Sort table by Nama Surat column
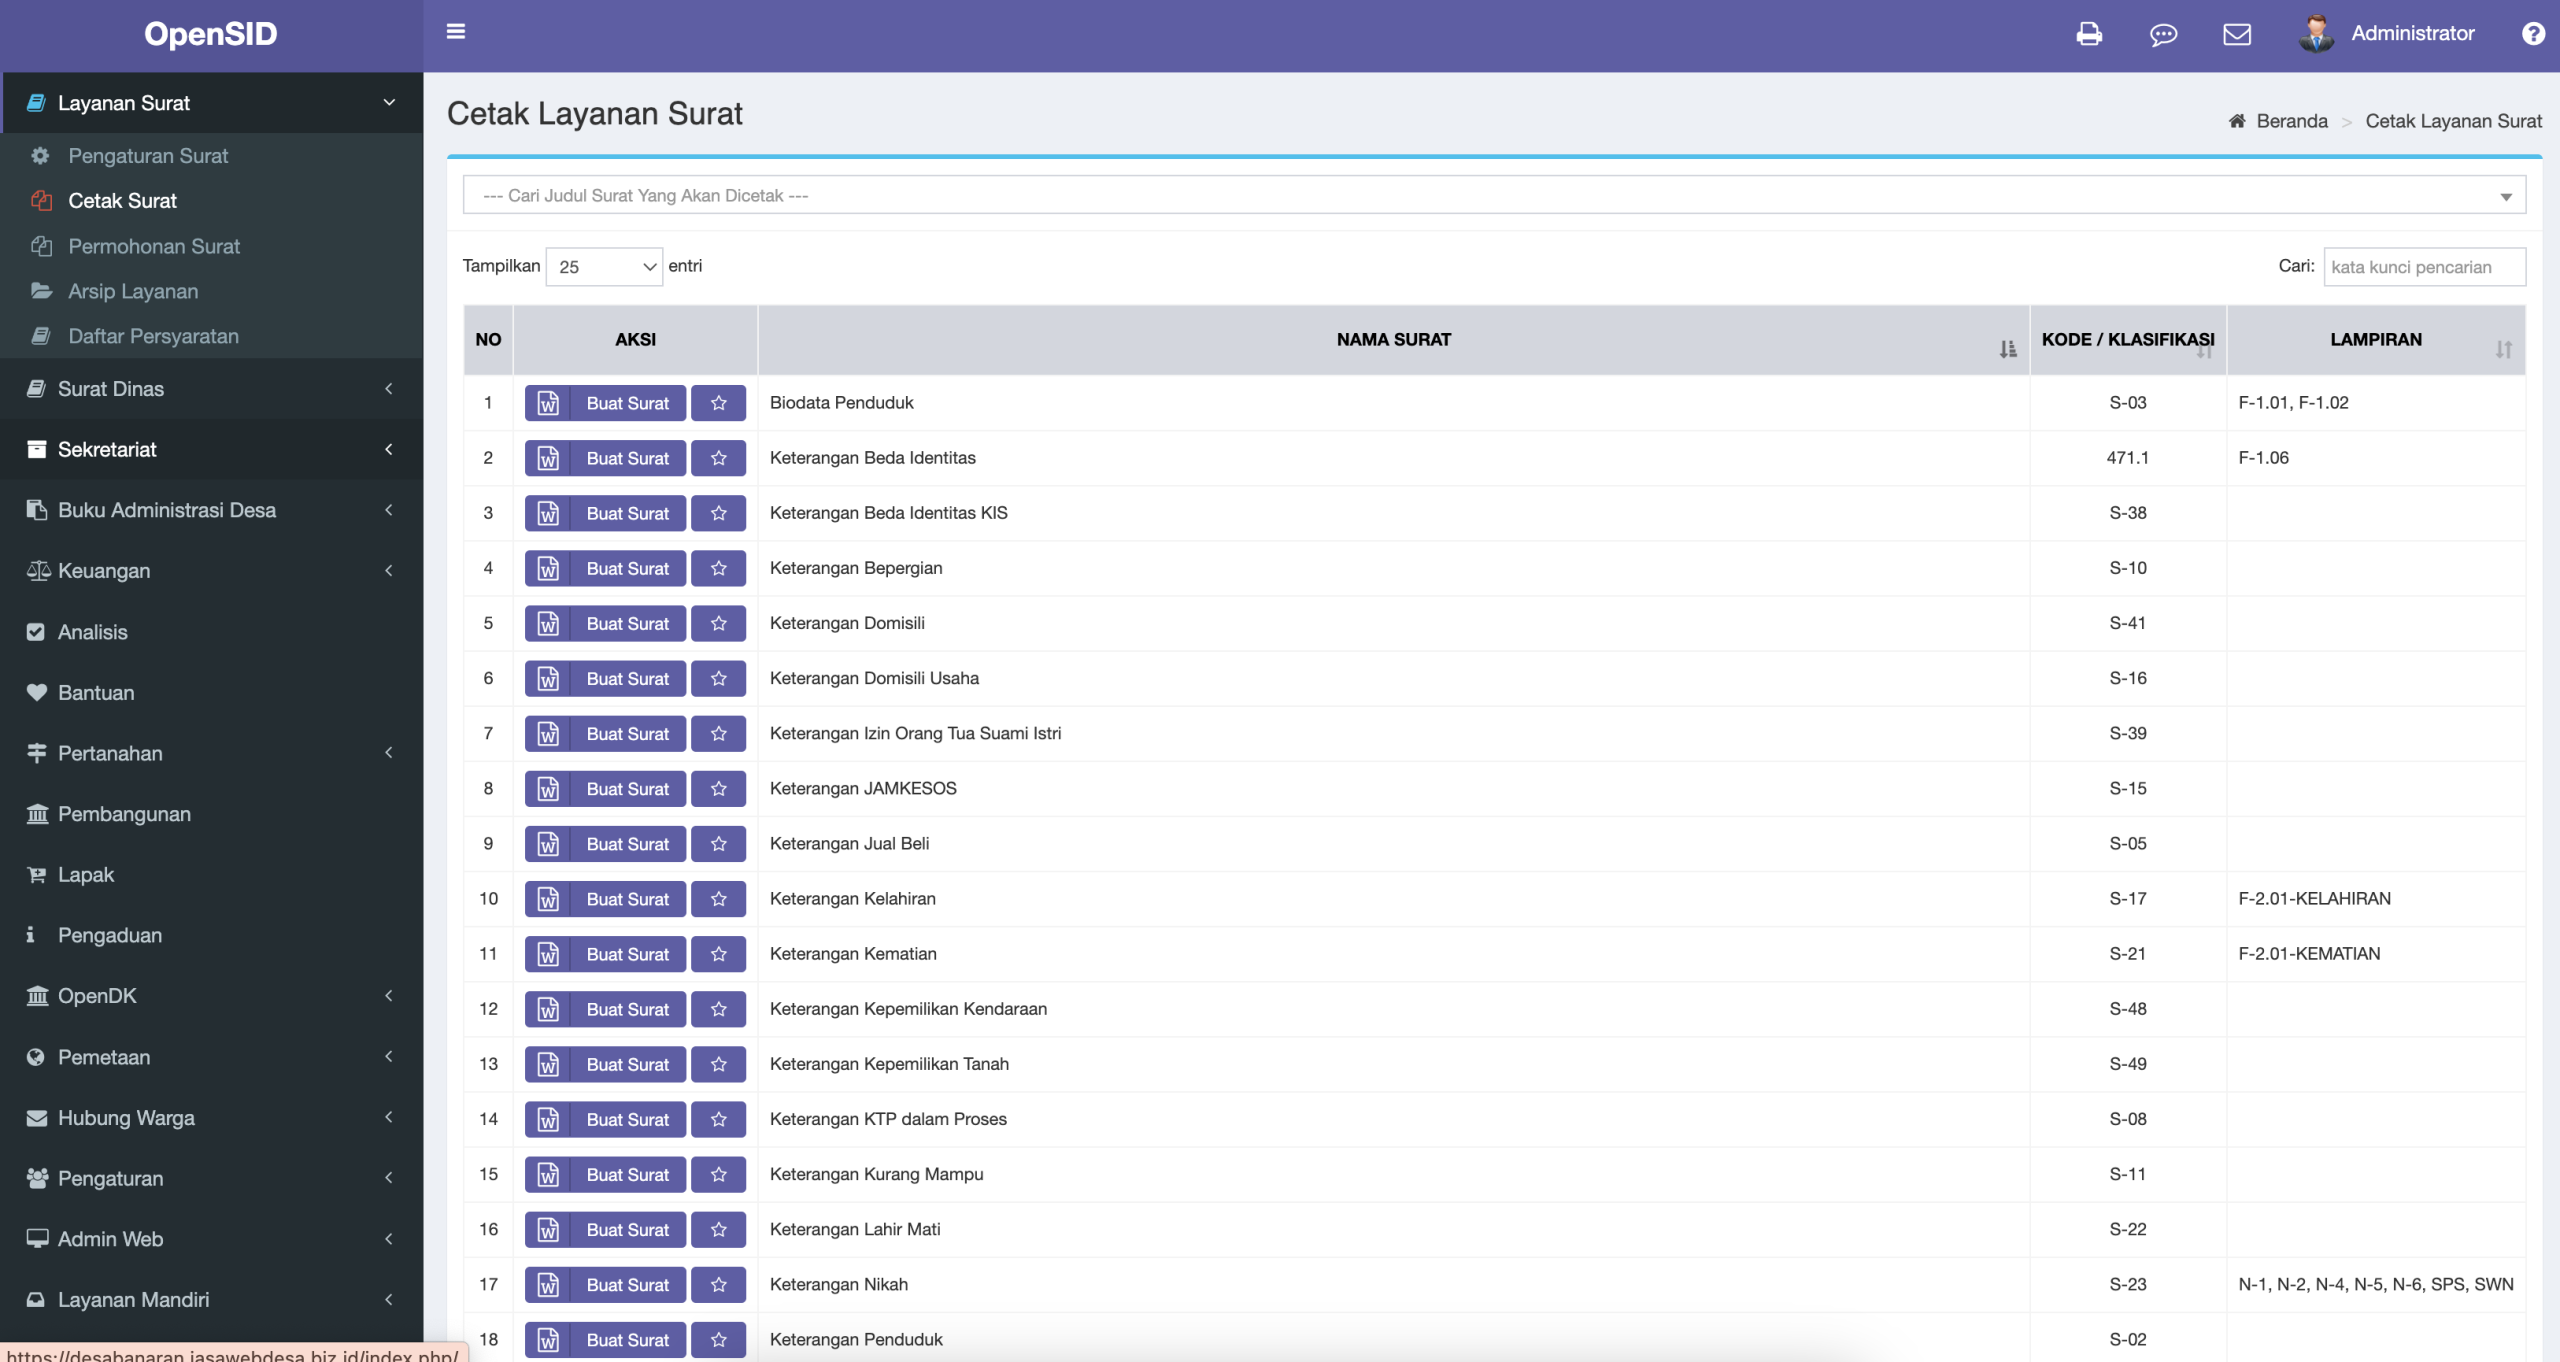2560x1362 pixels. click(x=1393, y=340)
